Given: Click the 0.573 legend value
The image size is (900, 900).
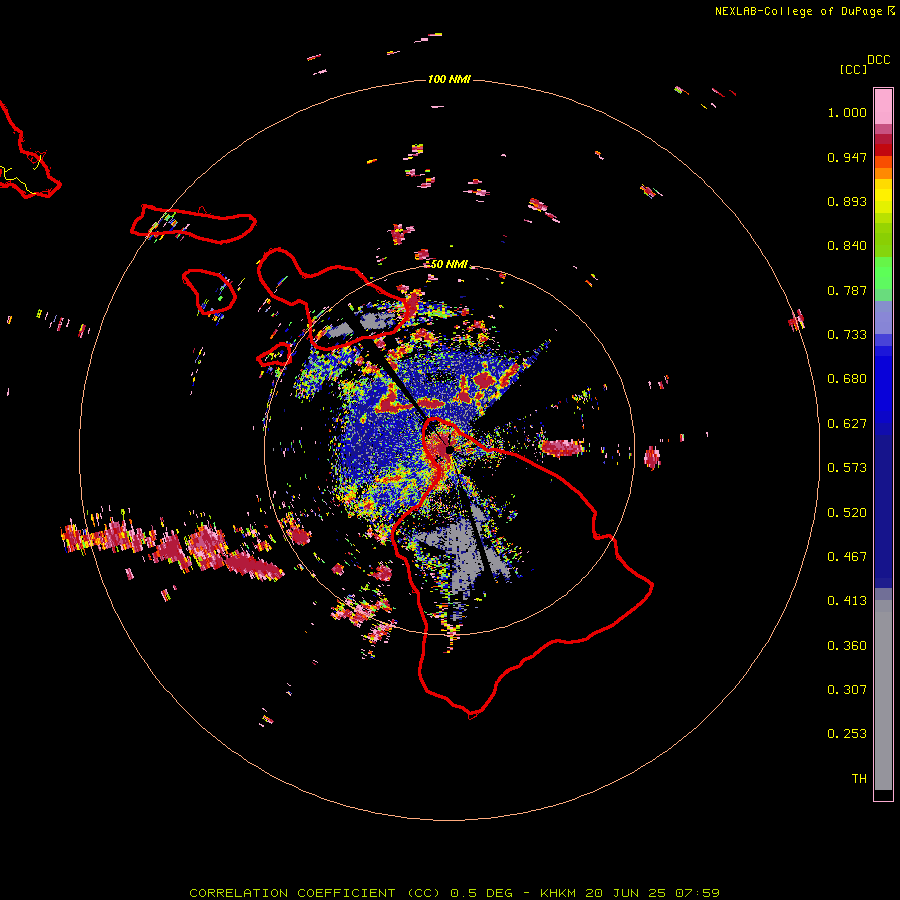Looking at the screenshot, I should [x=847, y=468].
